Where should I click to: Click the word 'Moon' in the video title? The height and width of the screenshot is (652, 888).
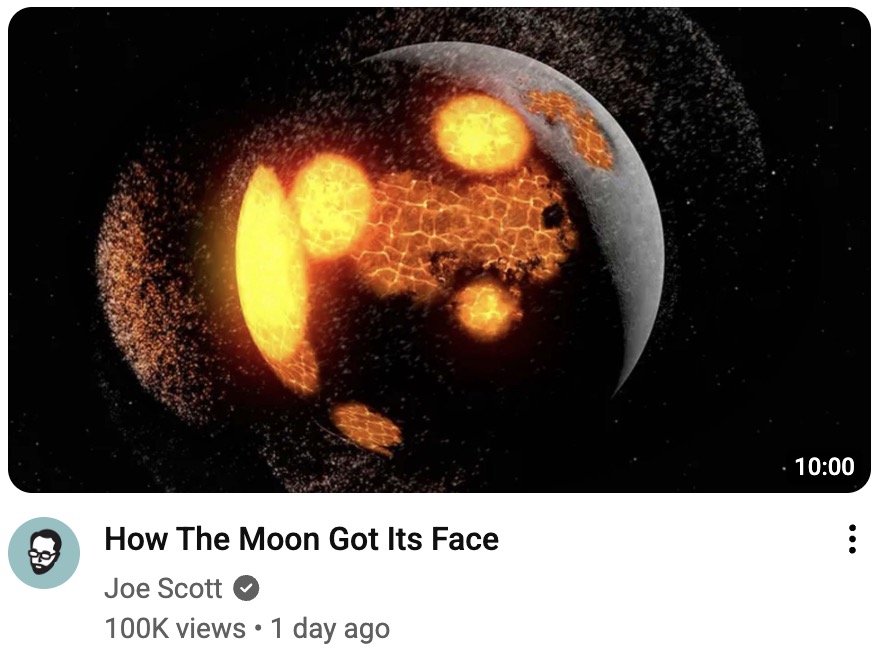click(281, 539)
